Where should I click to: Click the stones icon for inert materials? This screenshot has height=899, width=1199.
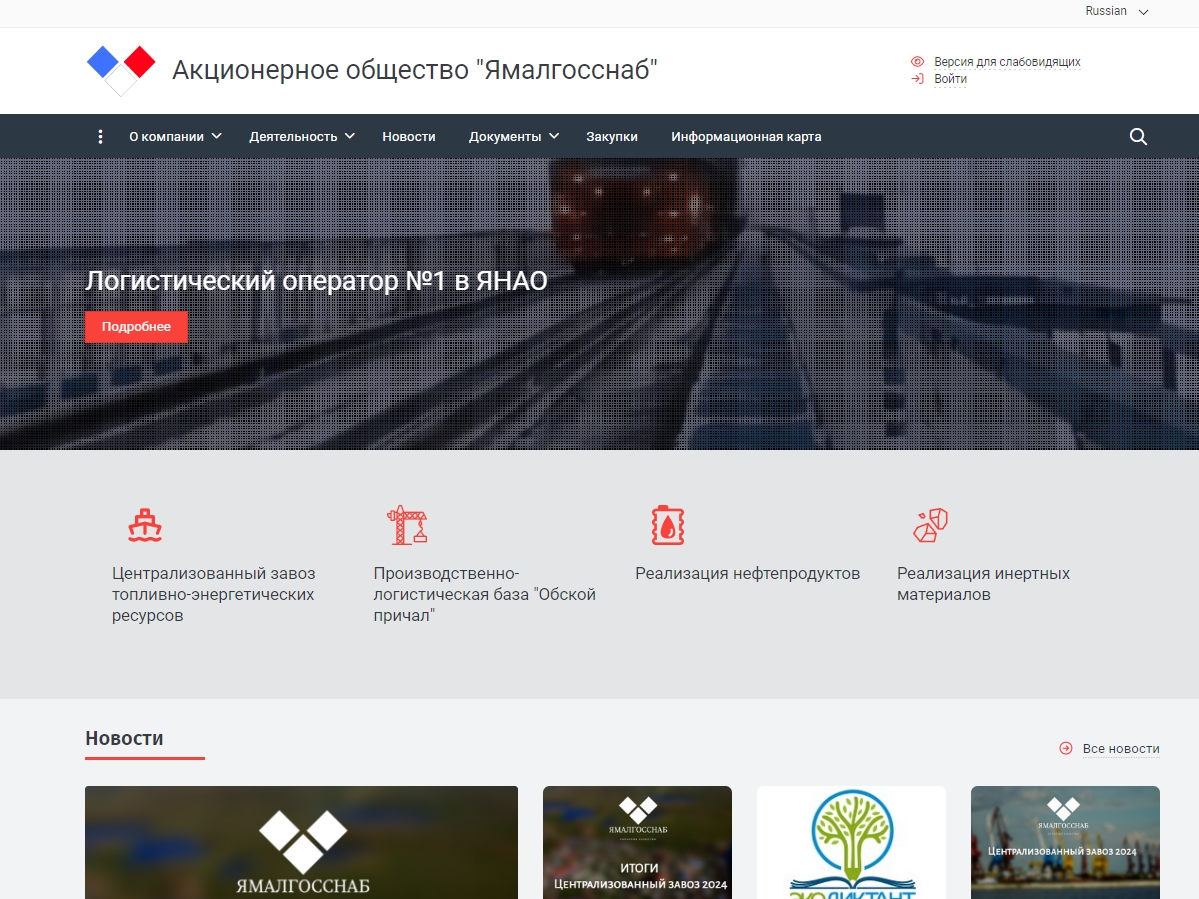931,525
